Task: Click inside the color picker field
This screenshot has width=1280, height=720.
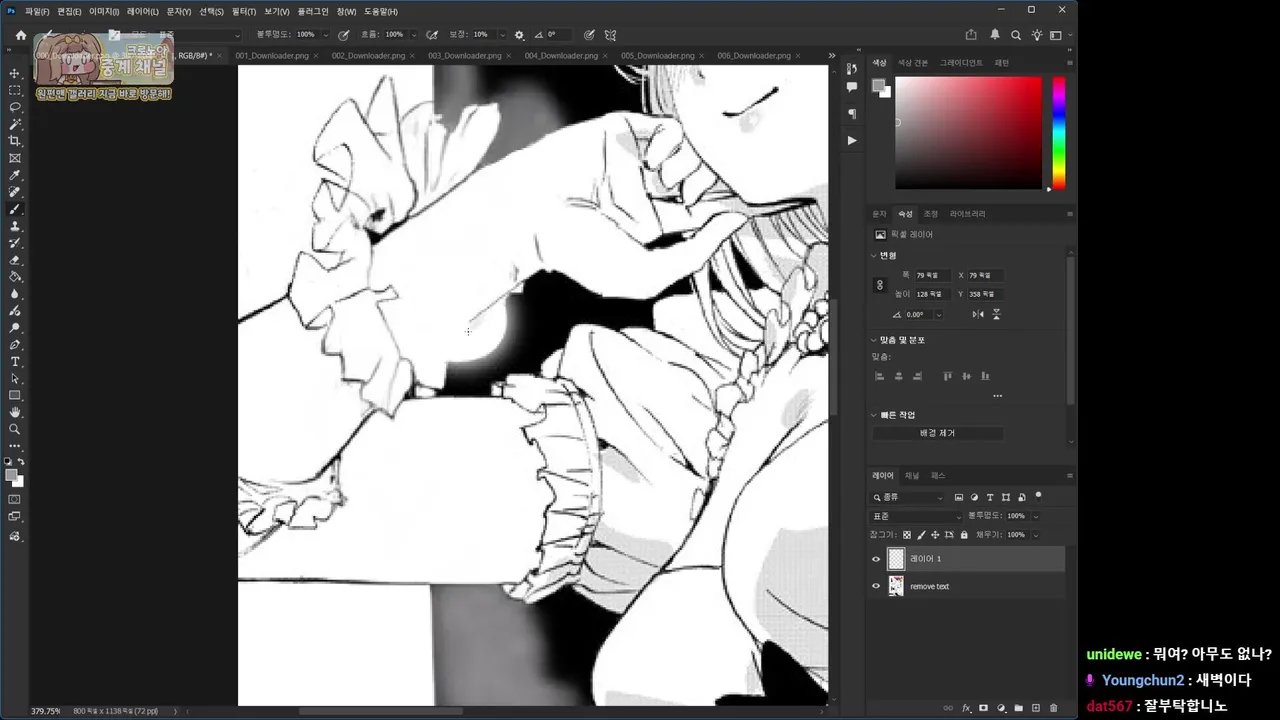Action: [x=968, y=133]
